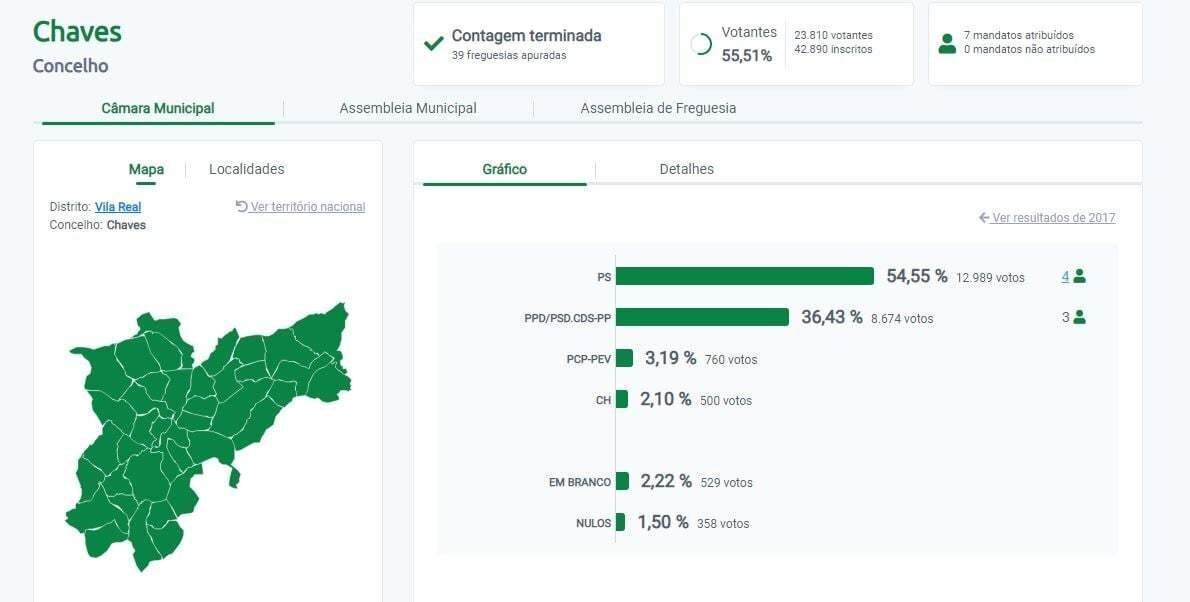This screenshot has width=1190, height=602.
Task: Click the person icon next to mandatos atribuídos
Action: tap(947, 43)
